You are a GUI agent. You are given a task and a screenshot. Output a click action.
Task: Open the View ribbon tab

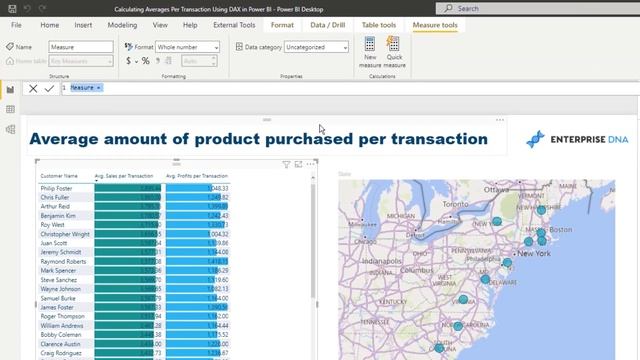coord(160,25)
